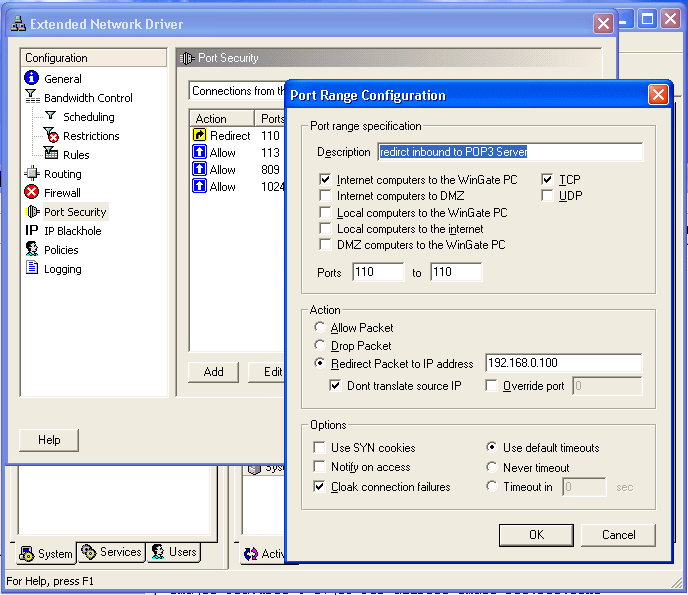Click the Logging document icon
The height and width of the screenshot is (595, 688).
pos(32,267)
